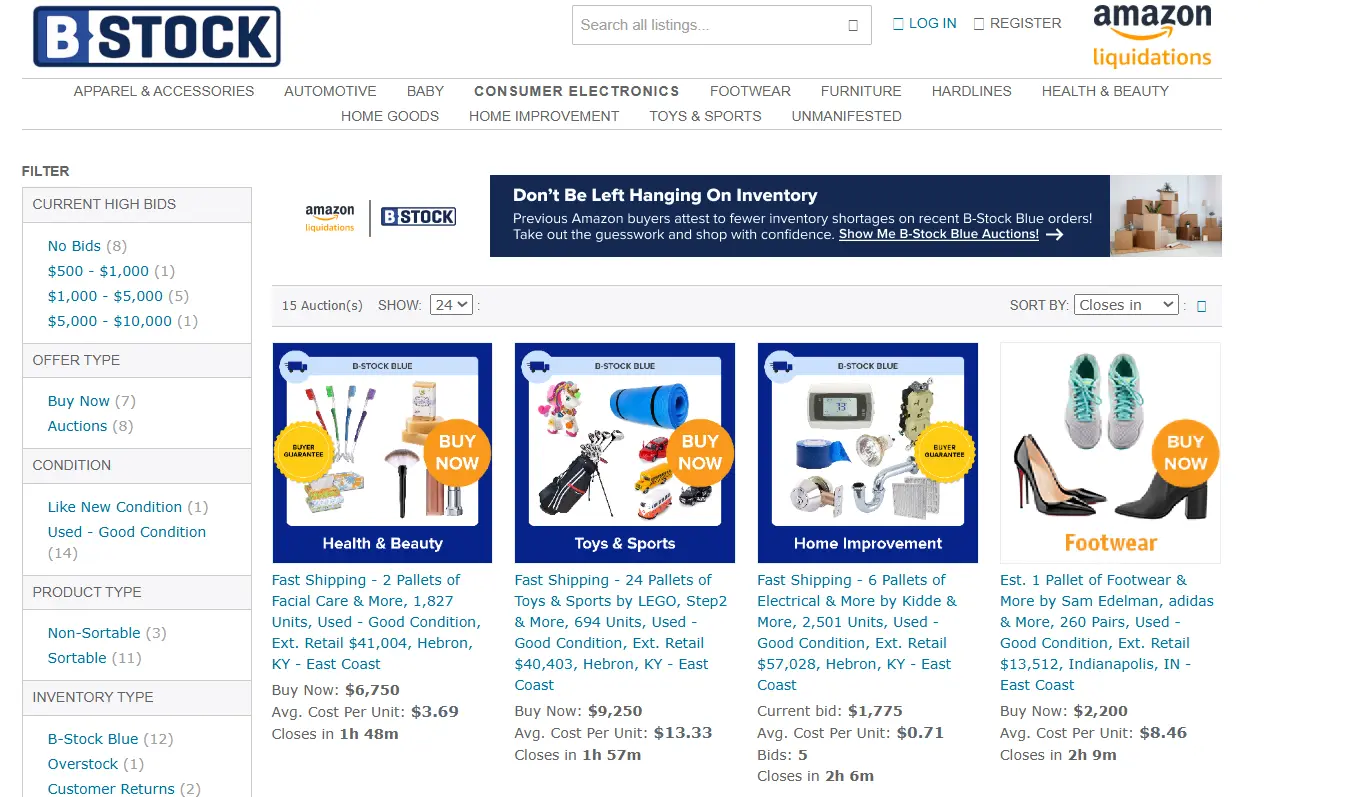Select the Consumer Electronics category tab
This screenshot has height=797, width=1362.
click(577, 91)
